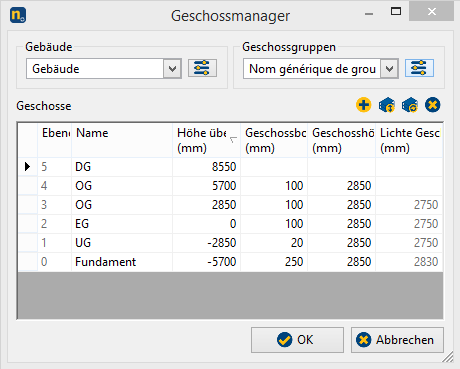The width and height of the screenshot is (460, 369).
Task: Click the 8550 height cell
Action: 207,167
